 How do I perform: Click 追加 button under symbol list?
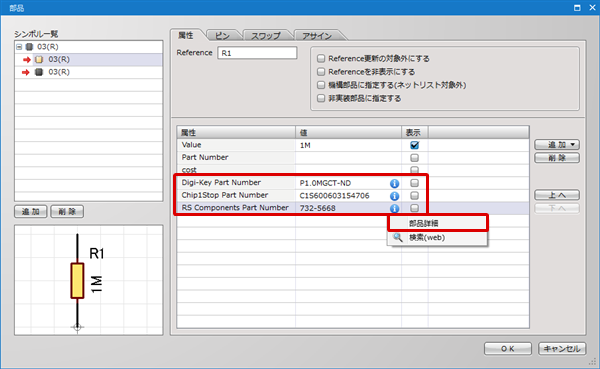[31, 212]
